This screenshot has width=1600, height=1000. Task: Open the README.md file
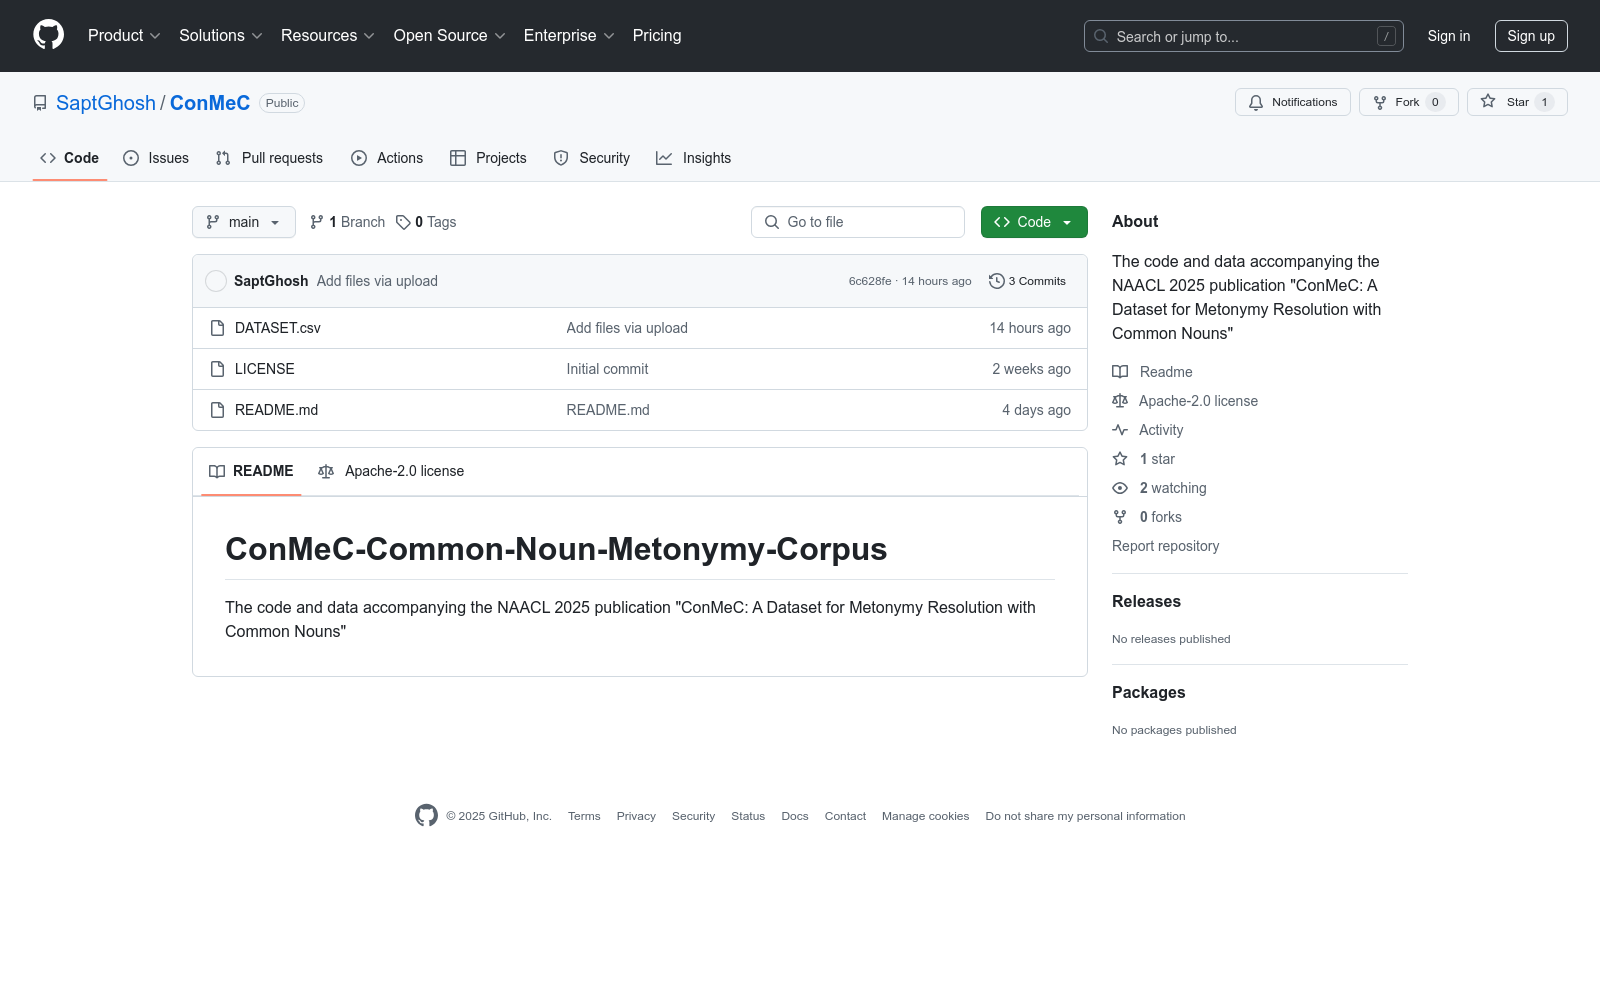(x=276, y=410)
